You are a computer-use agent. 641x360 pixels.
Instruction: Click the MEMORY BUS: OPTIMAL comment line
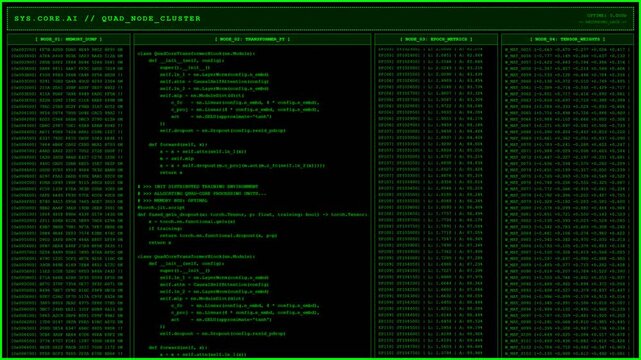click(x=173, y=200)
